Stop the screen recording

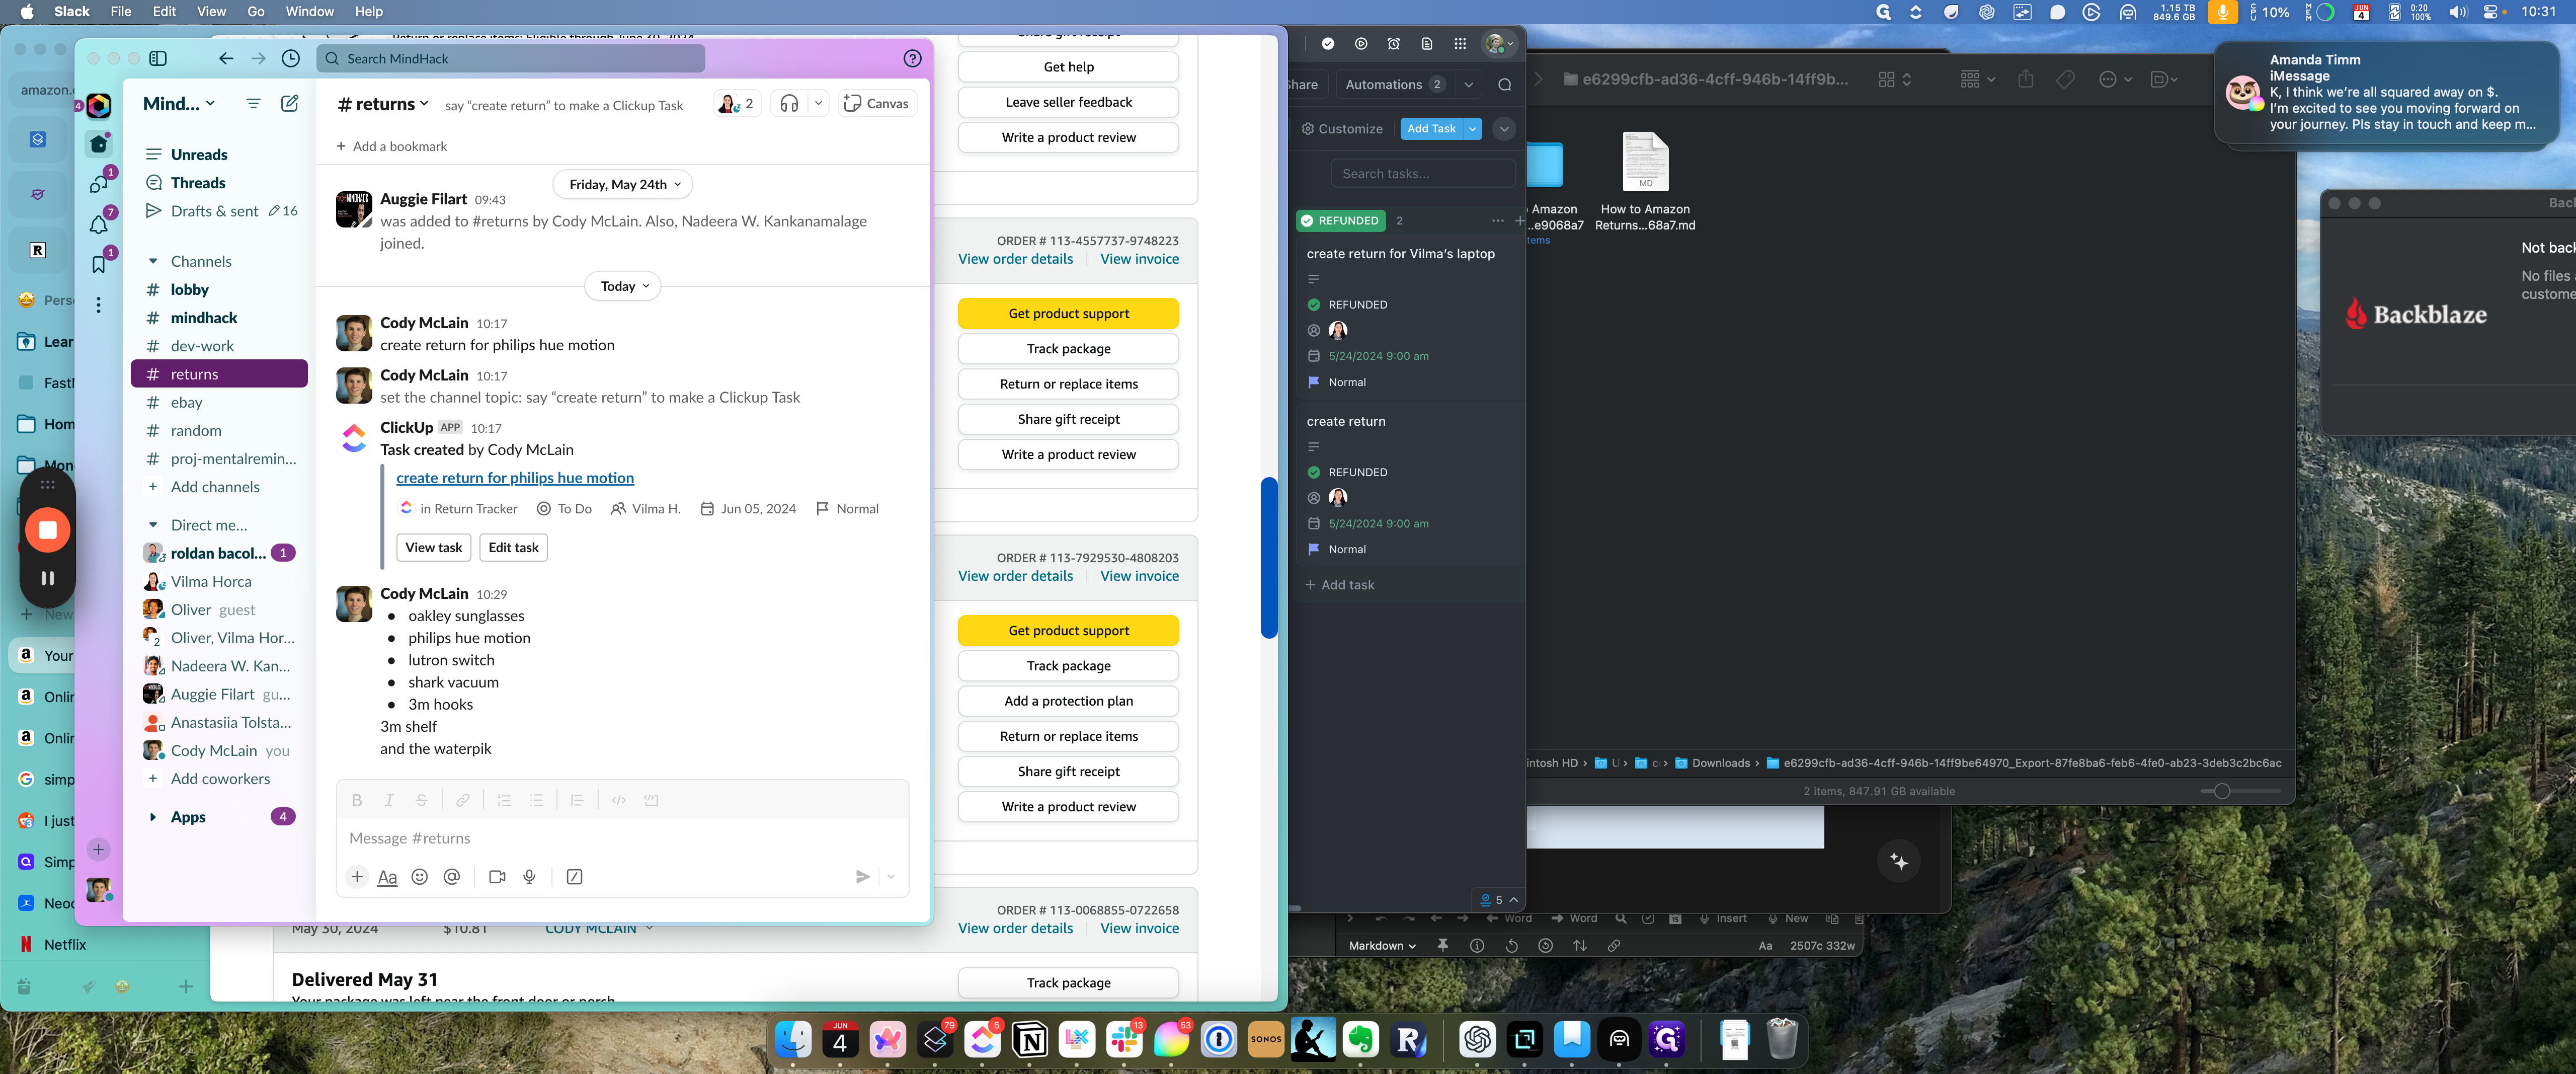(x=47, y=530)
